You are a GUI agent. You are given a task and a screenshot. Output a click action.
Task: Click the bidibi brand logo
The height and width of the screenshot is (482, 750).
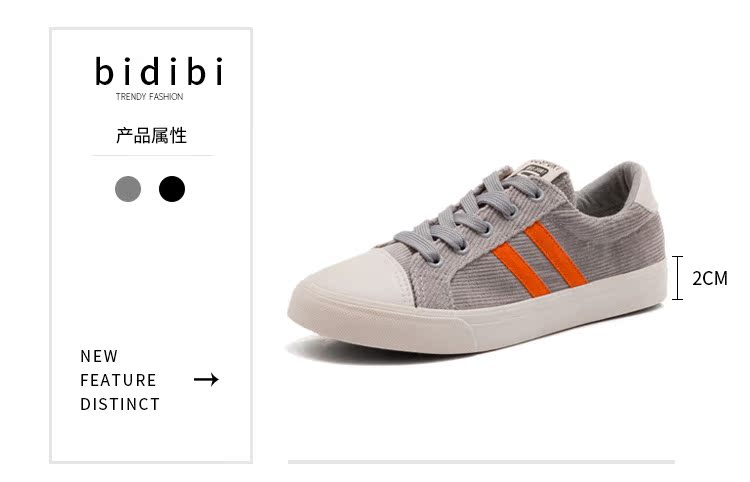tap(159, 71)
